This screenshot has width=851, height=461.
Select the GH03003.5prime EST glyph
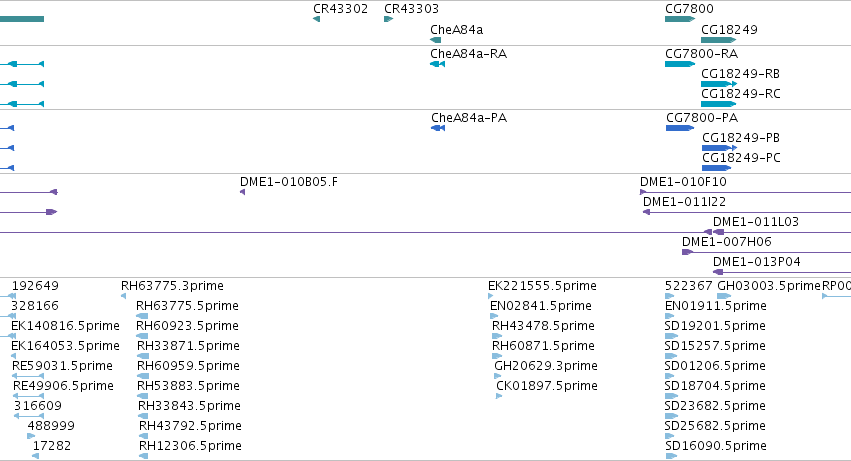pyautogui.click(x=725, y=296)
